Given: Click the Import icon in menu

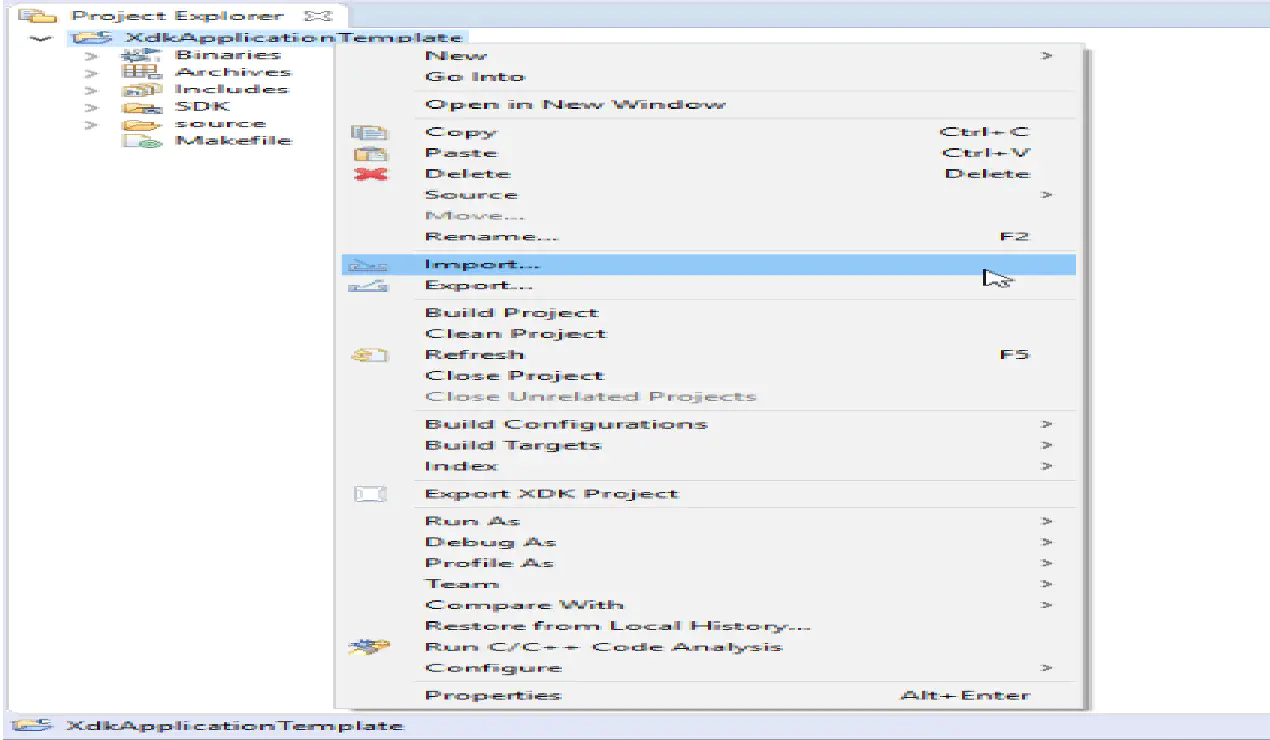Looking at the screenshot, I should pos(367,265).
